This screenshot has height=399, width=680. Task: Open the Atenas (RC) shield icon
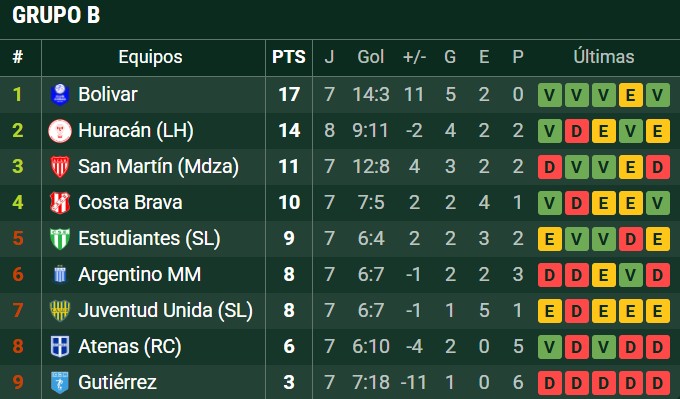[x=60, y=347]
